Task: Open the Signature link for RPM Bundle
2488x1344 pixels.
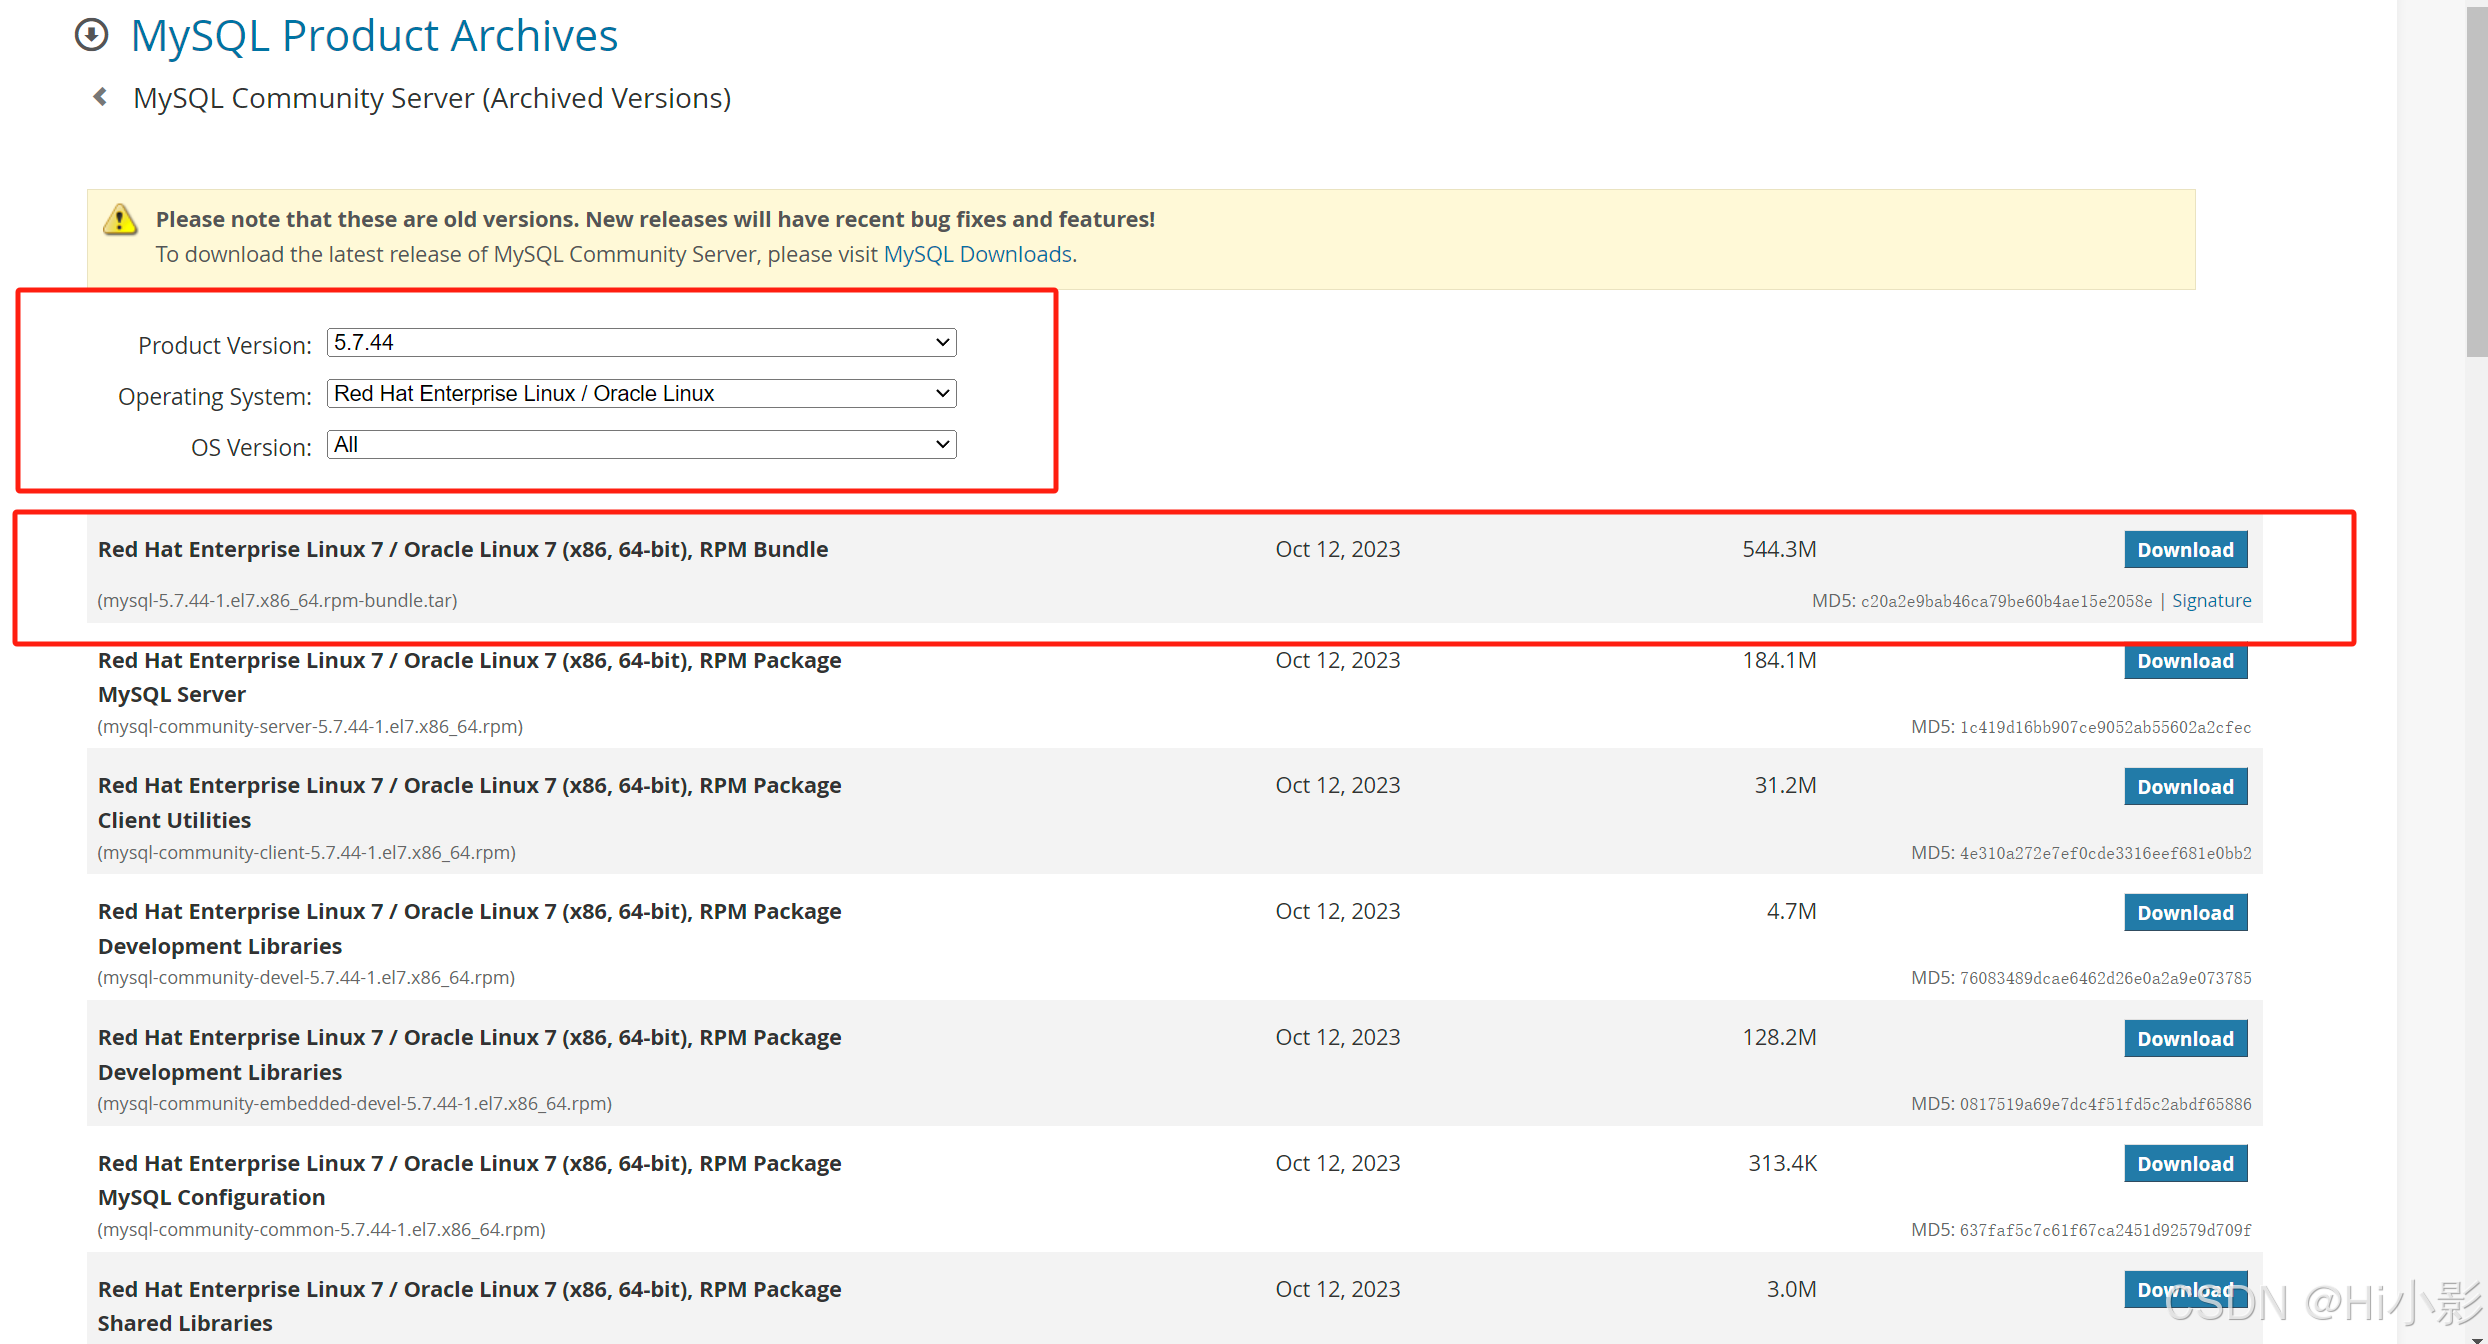Action: pyautogui.click(x=2211, y=600)
